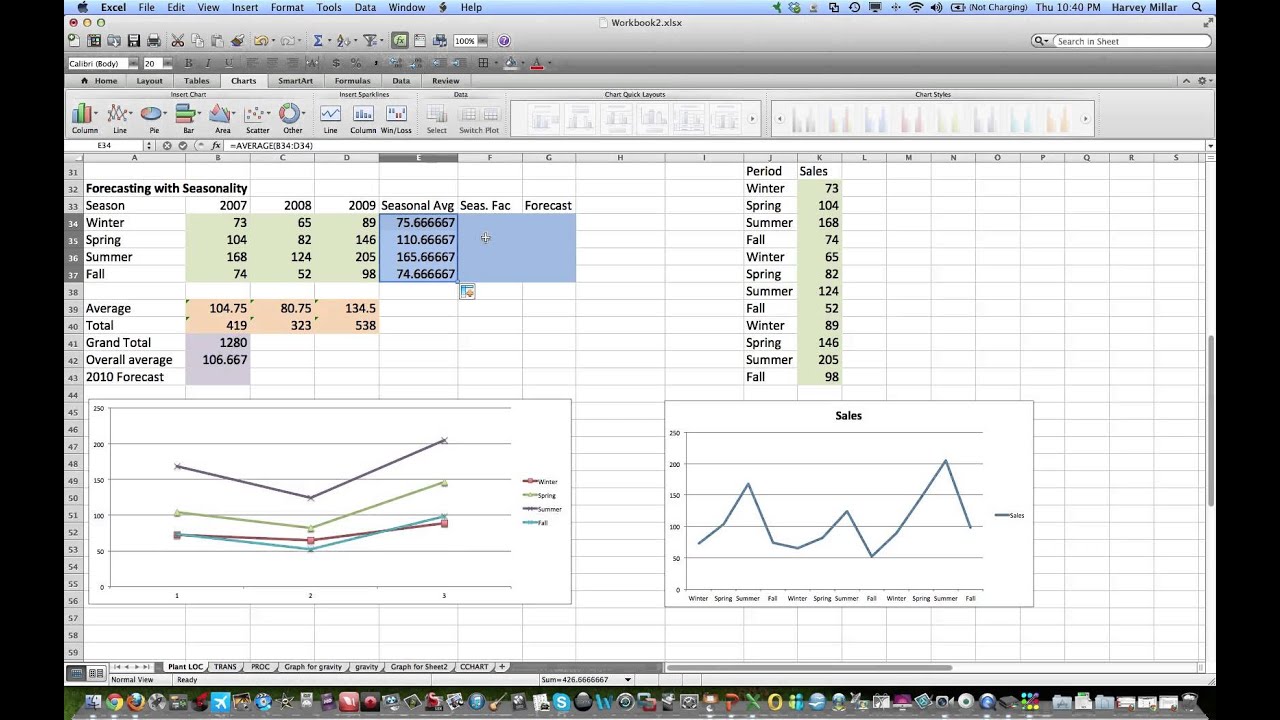Click the Sort A-Z icon
Screen dimensions: 1280x720
click(342, 41)
